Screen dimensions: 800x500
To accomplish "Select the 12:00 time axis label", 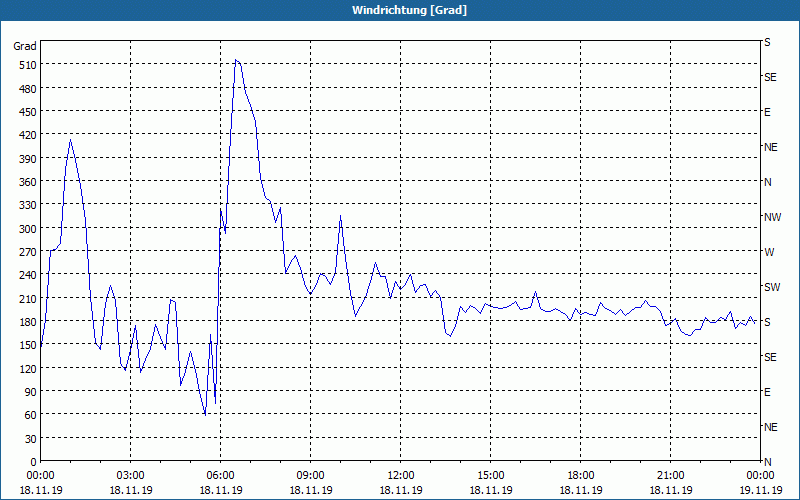I will point(400,475).
